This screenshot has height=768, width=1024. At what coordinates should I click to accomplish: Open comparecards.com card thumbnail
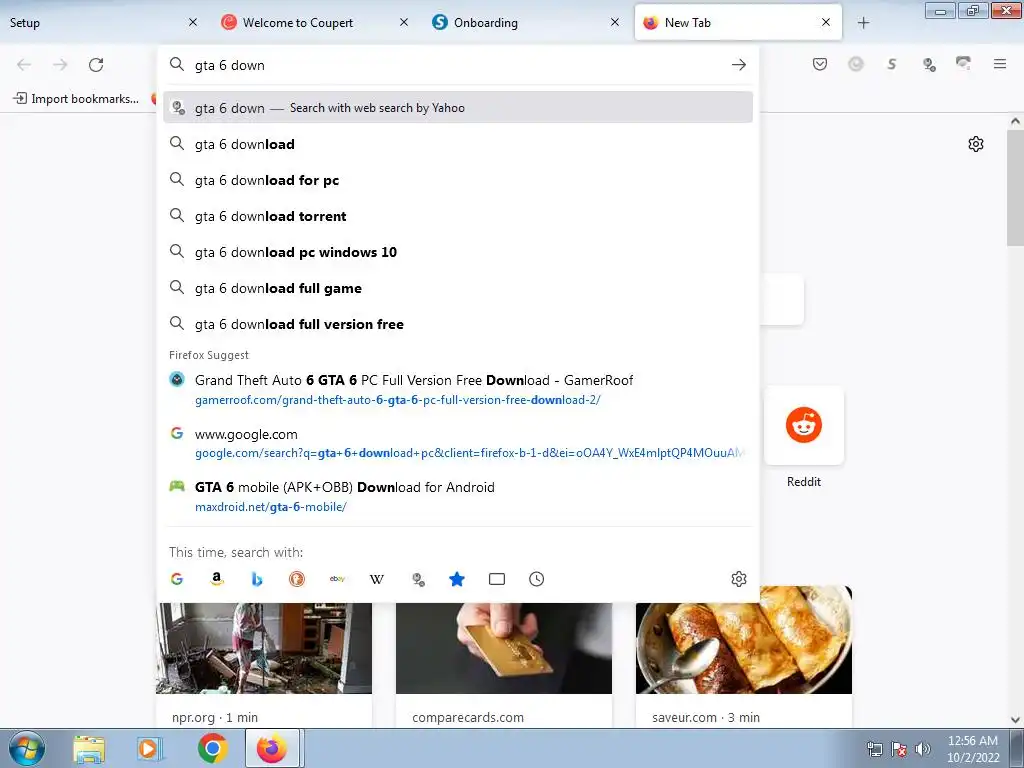504,648
